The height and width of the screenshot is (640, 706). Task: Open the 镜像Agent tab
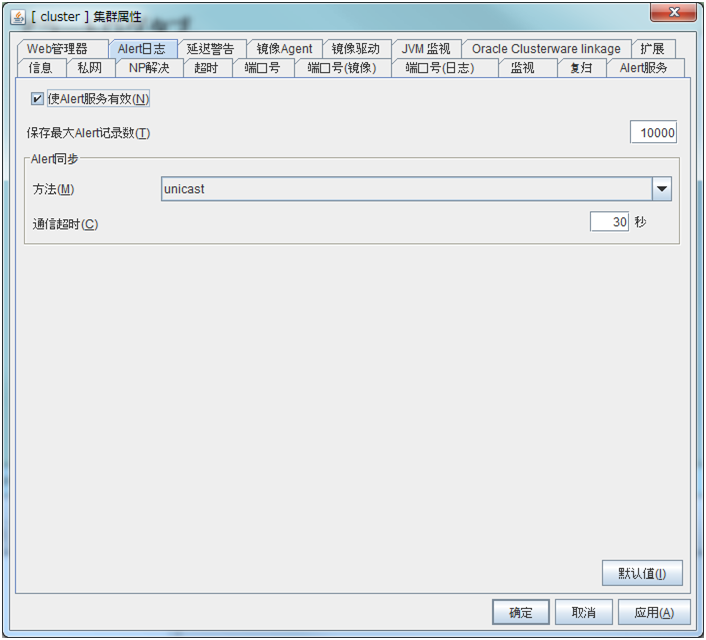285,49
